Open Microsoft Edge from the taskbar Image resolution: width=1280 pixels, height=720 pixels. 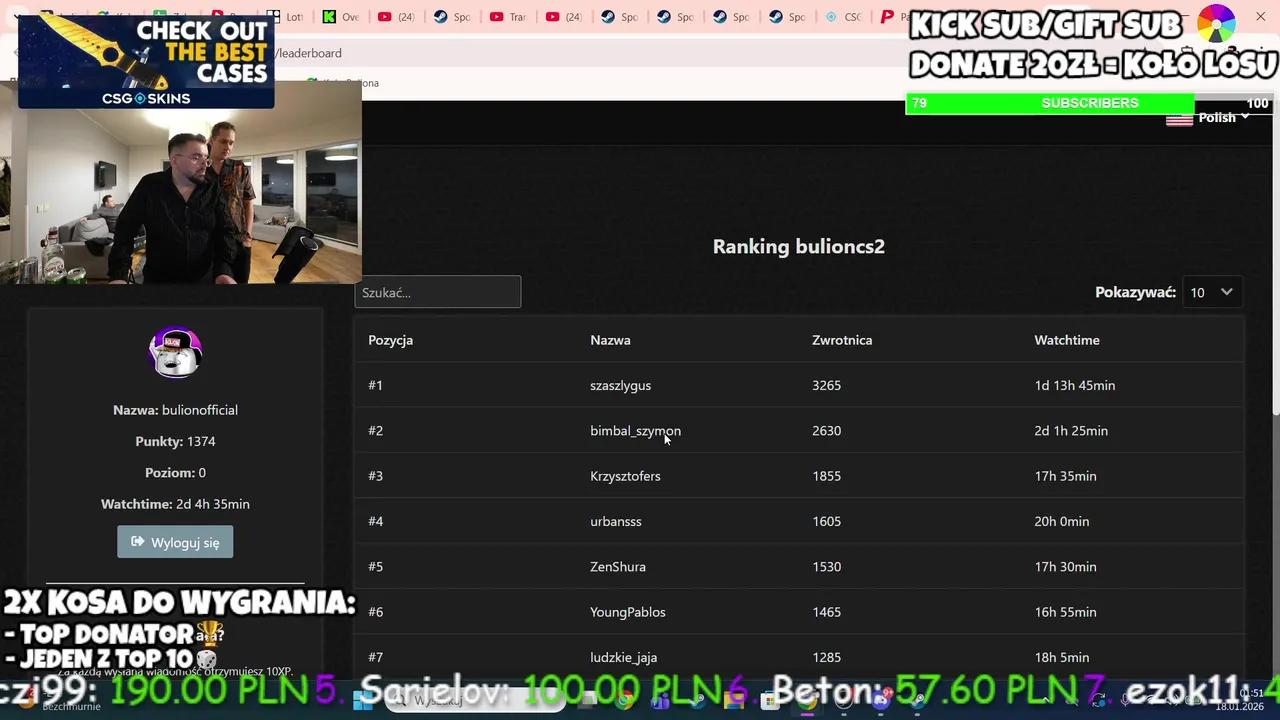click(696, 700)
